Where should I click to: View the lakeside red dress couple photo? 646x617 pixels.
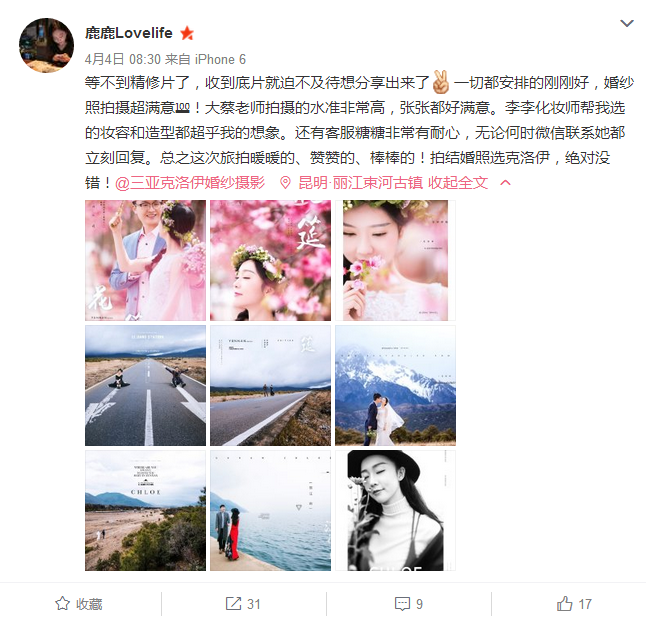click(270, 511)
